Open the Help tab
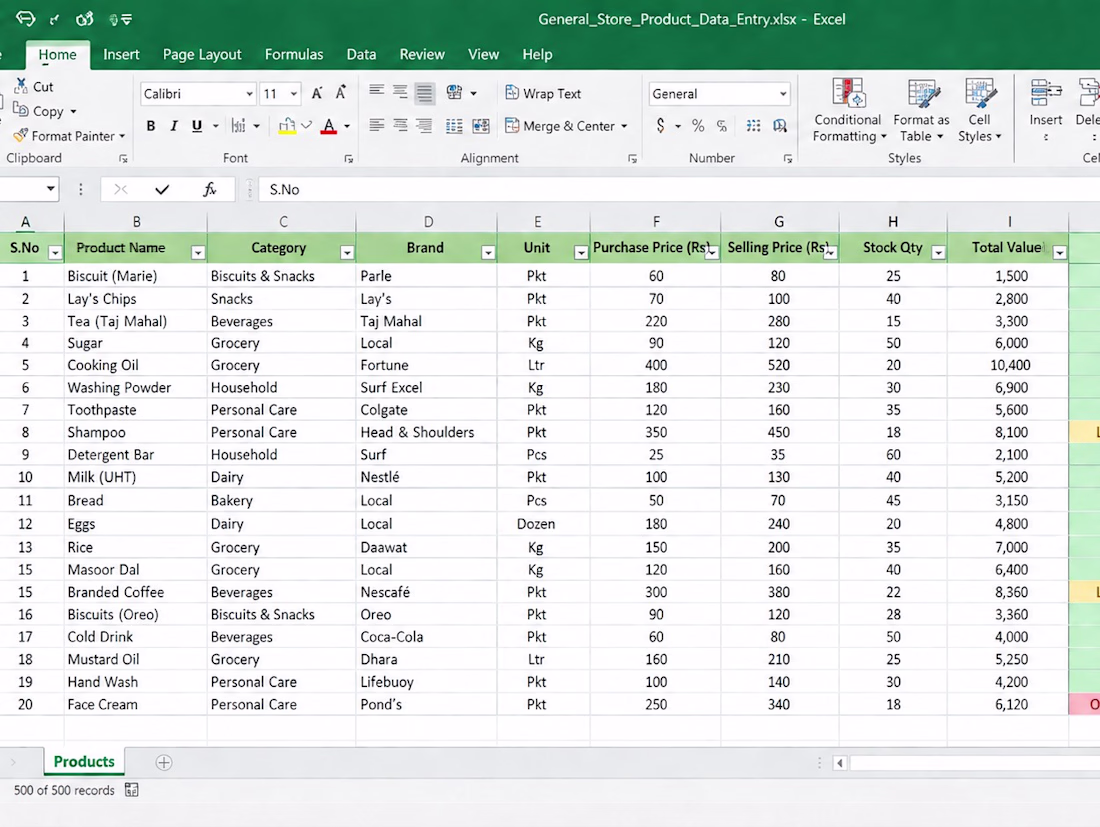Screen dimensions: 1100x827 pos(537,55)
